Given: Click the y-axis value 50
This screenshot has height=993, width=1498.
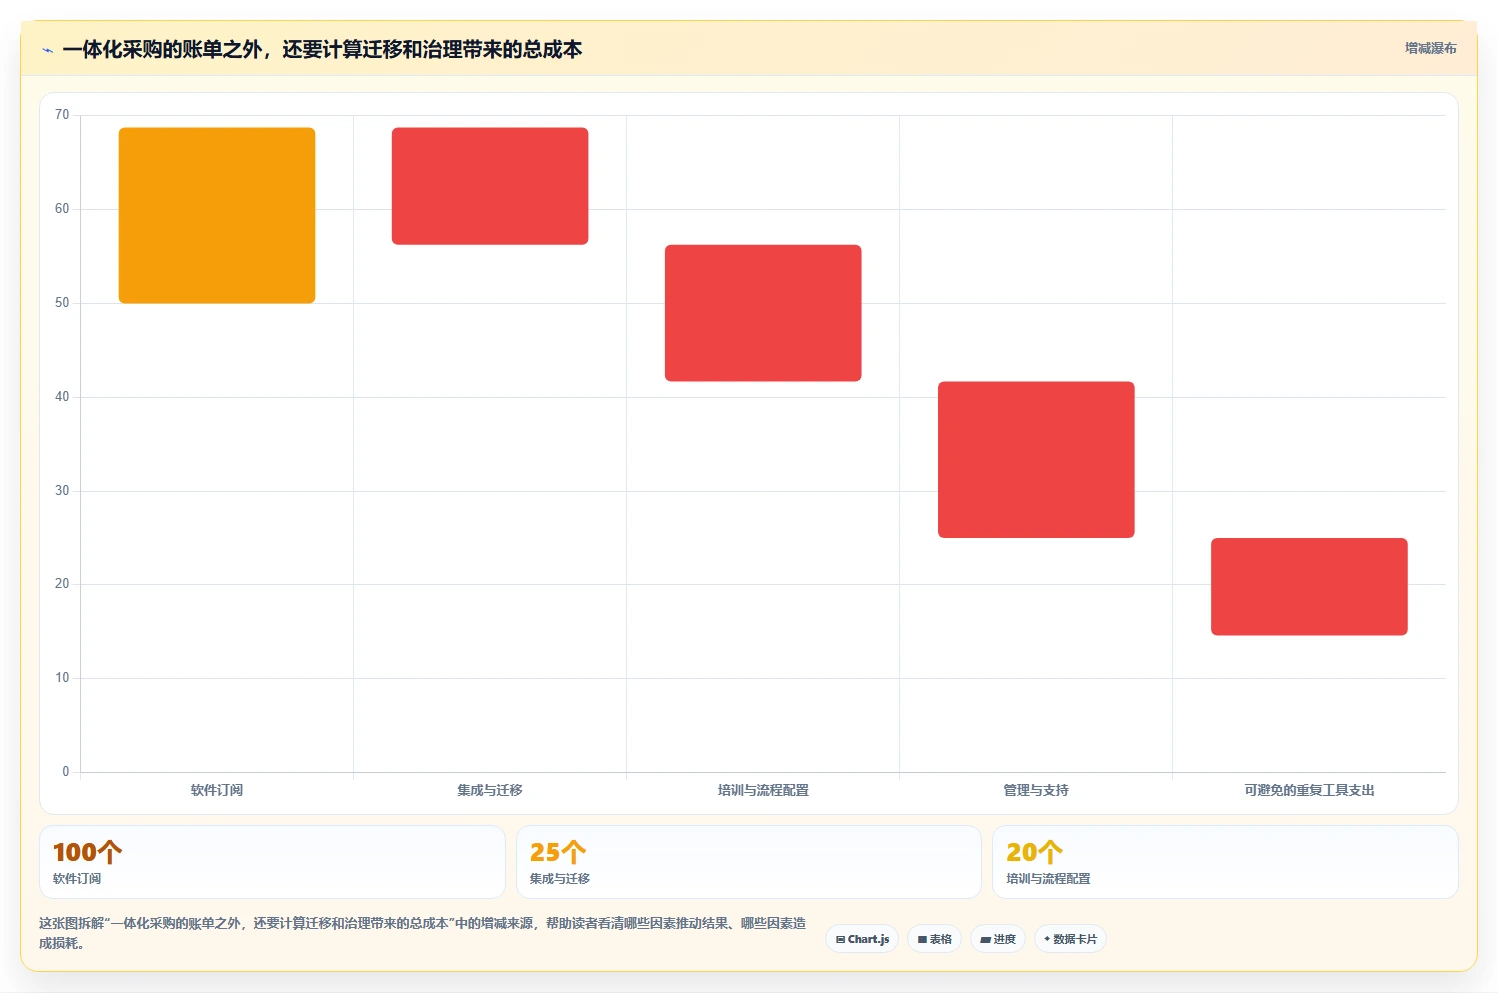Looking at the screenshot, I should pyautogui.click(x=62, y=303).
